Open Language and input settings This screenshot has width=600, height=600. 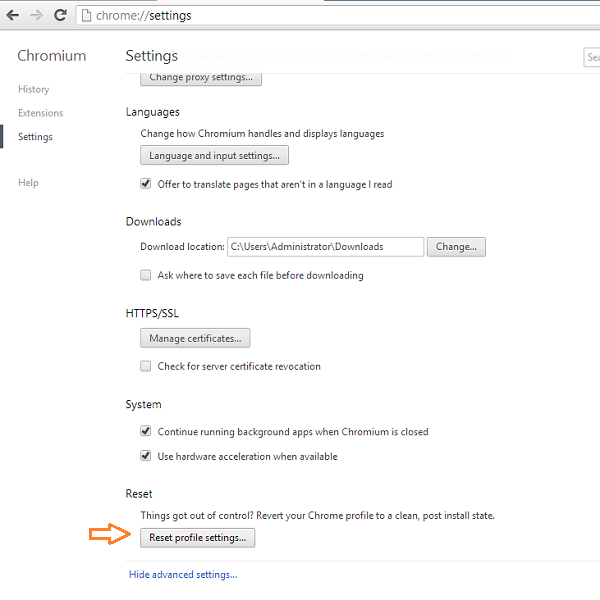click(214, 155)
